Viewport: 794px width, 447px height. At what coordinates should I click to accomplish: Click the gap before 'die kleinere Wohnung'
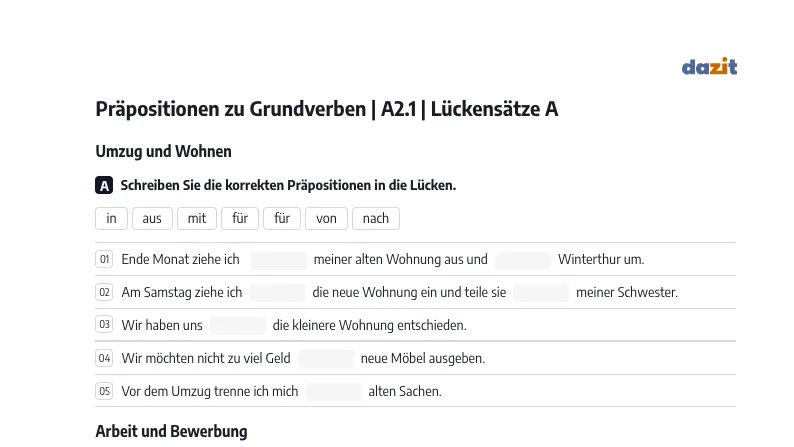click(x=238, y=326)
